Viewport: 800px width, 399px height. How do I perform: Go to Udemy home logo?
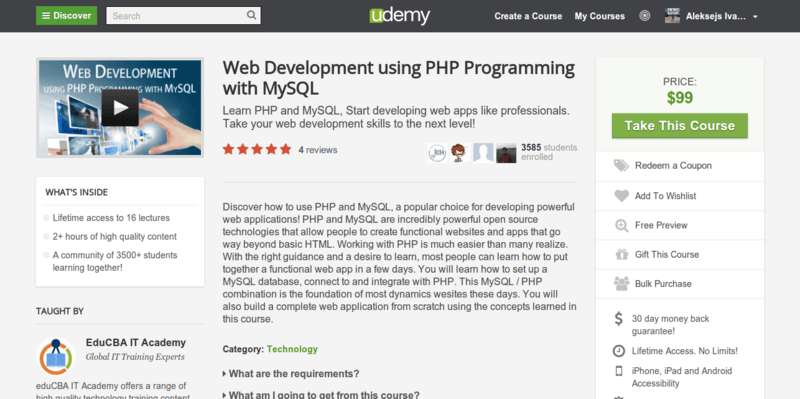point(399,16)
